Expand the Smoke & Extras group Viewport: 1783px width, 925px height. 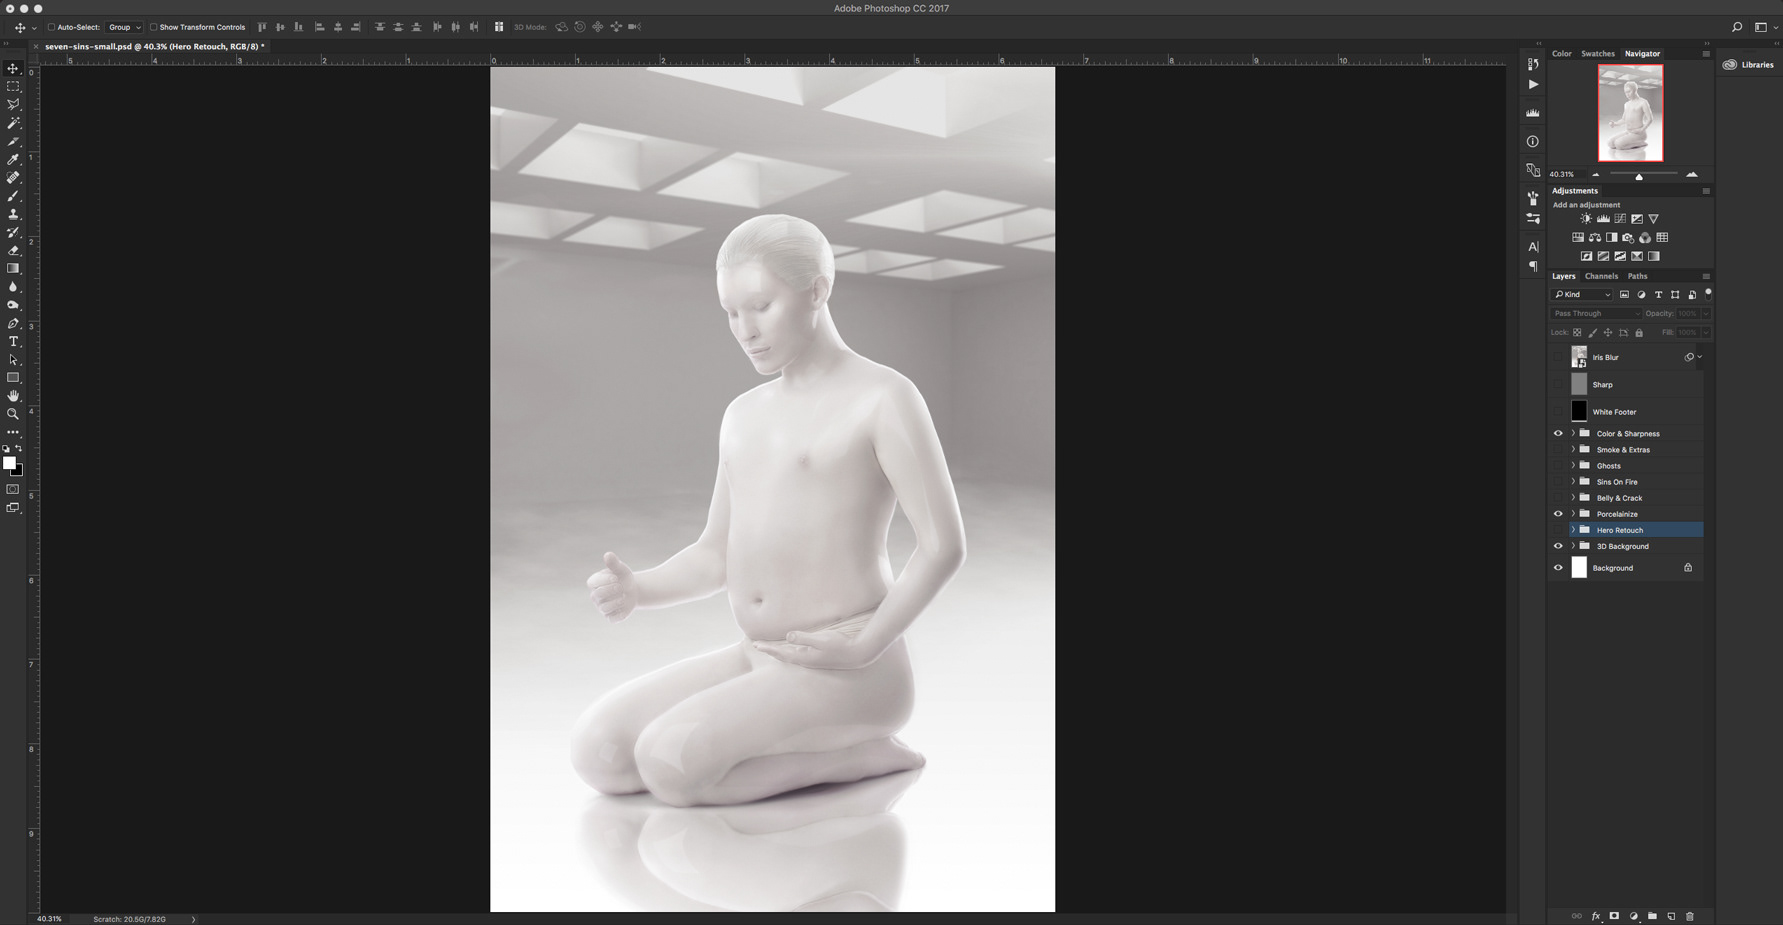1573,450
